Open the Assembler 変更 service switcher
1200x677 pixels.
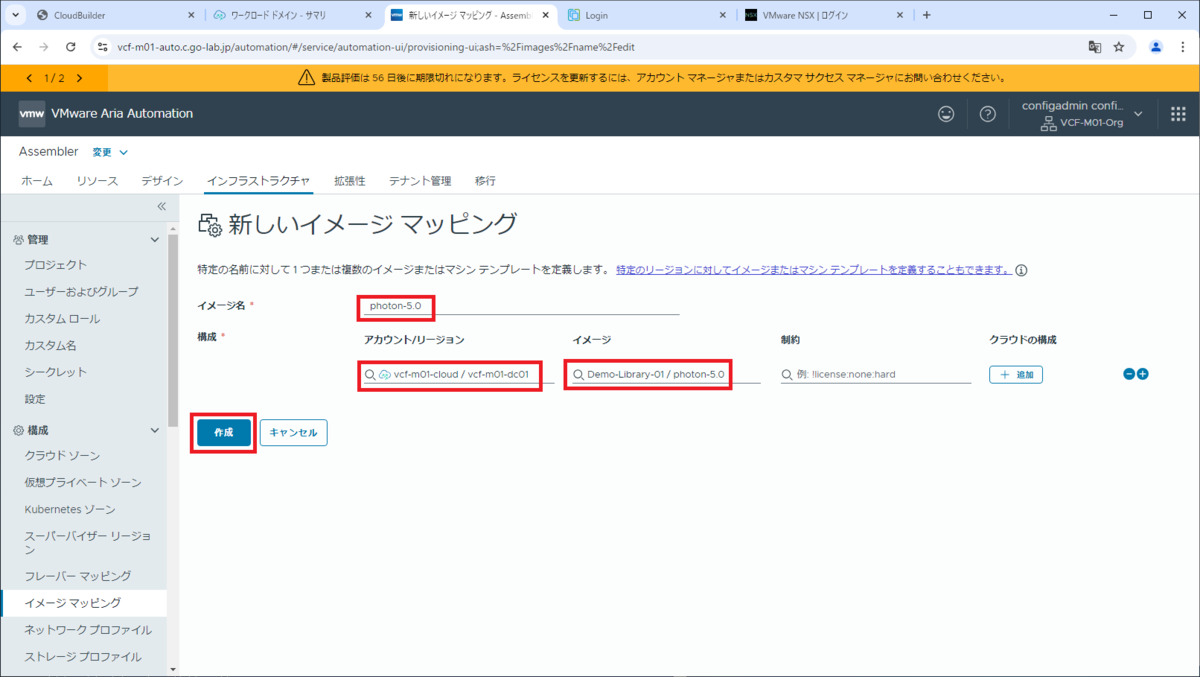[x=110, y=152]
